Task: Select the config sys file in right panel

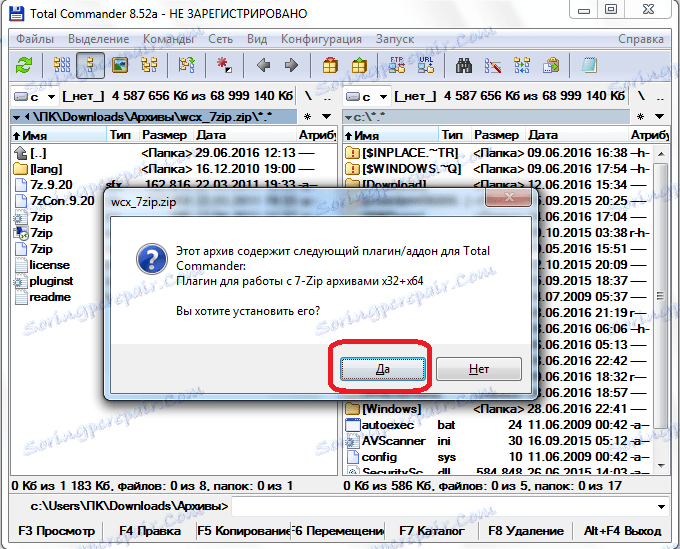Action: 401,457
